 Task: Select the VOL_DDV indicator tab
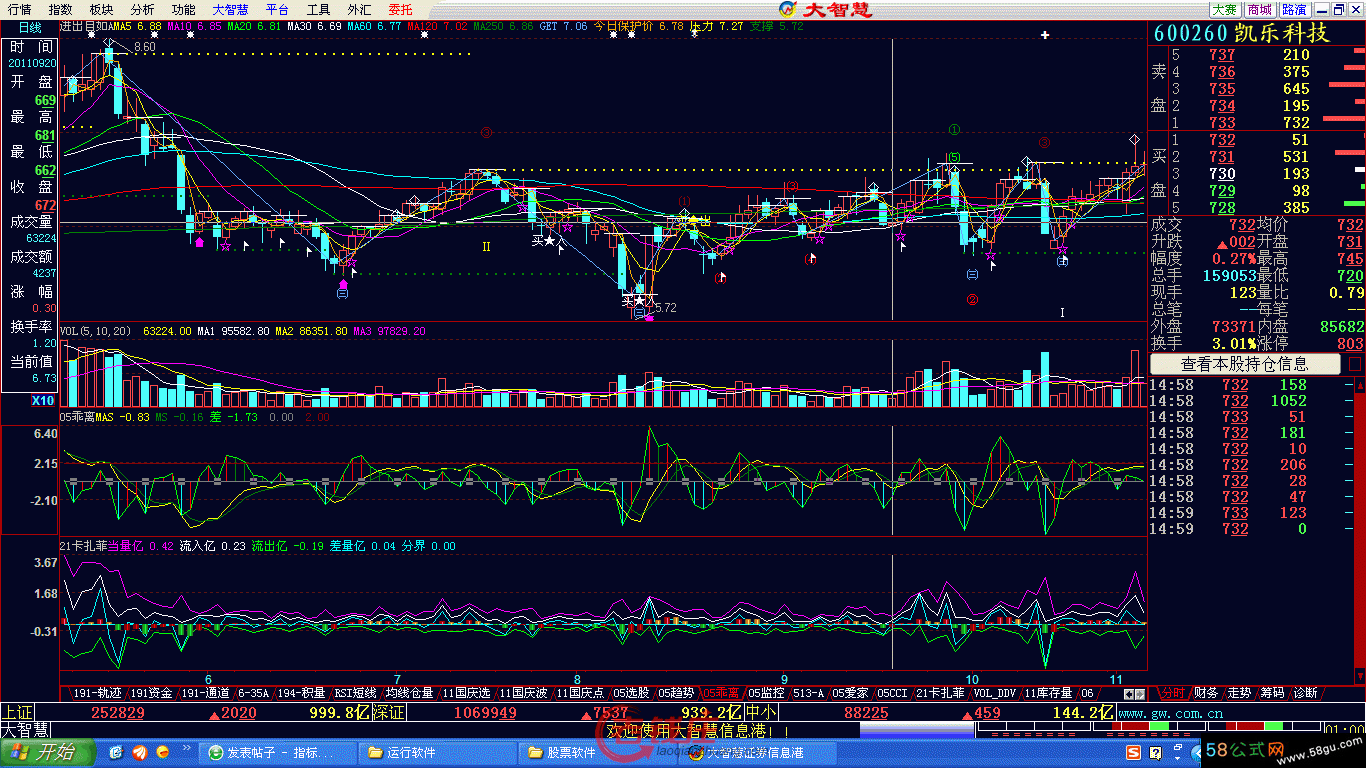[x=994, y=692]
